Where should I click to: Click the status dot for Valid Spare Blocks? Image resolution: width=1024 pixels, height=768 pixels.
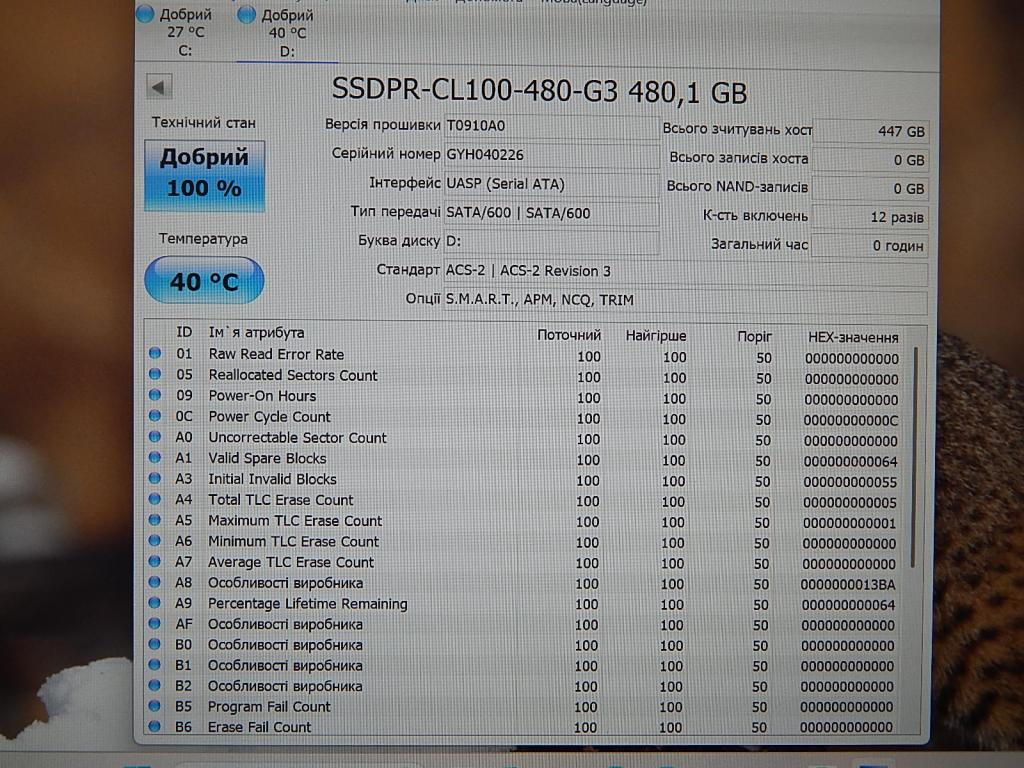point(155,458)
